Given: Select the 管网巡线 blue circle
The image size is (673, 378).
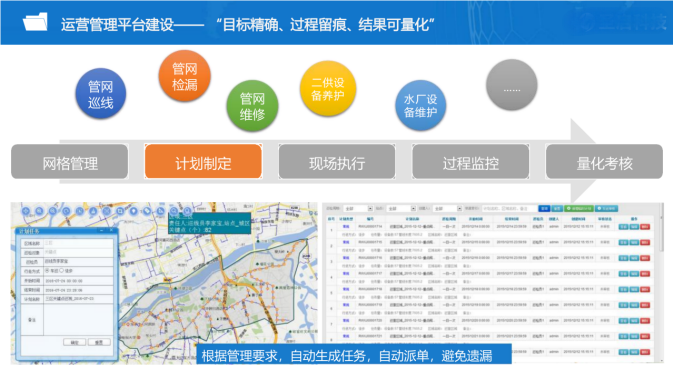Looking at the screenshot, I should click(100, 94).
